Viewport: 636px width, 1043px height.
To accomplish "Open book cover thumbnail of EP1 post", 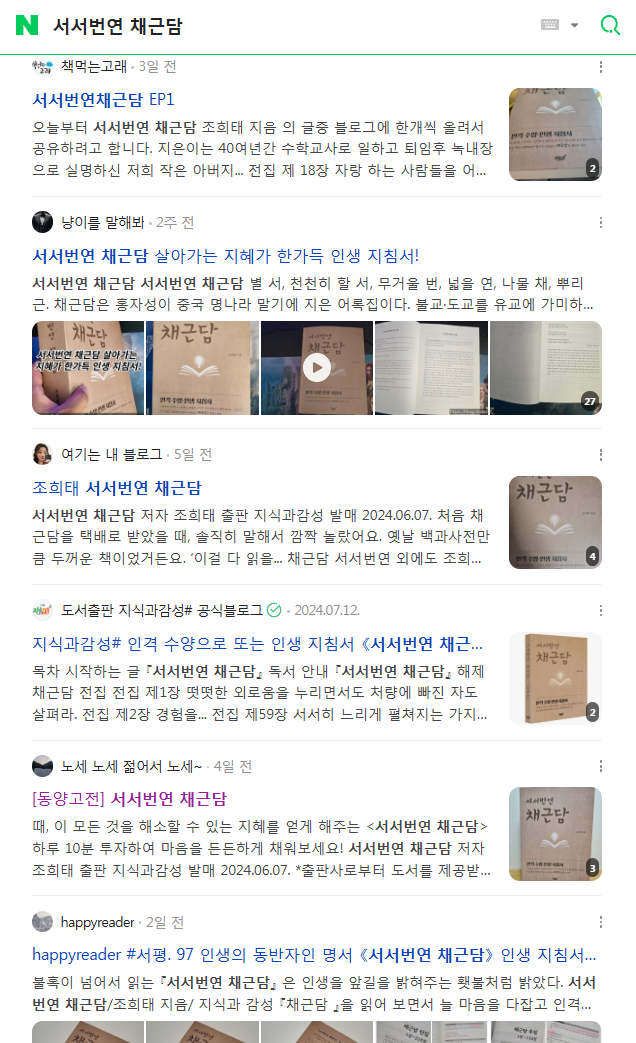I will [x=556, y=134].
